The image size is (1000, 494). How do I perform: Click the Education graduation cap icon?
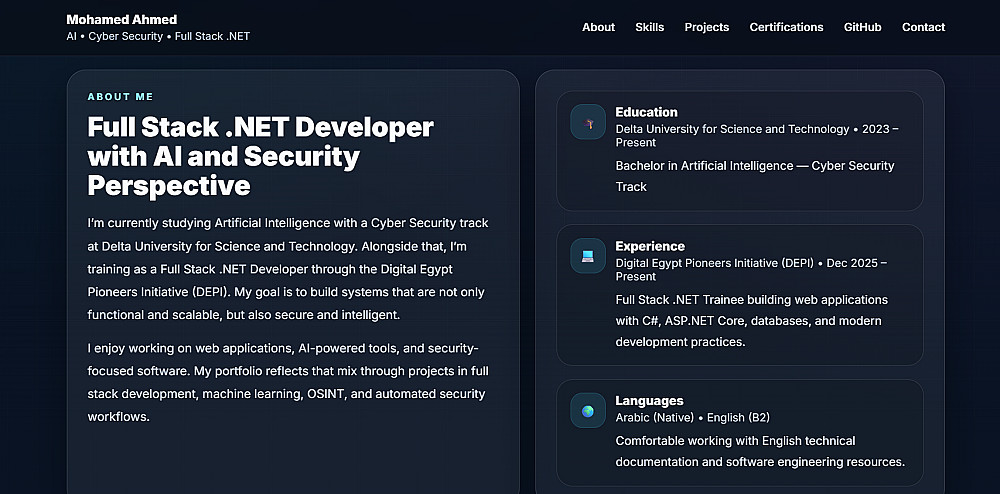tap(588, 122)
